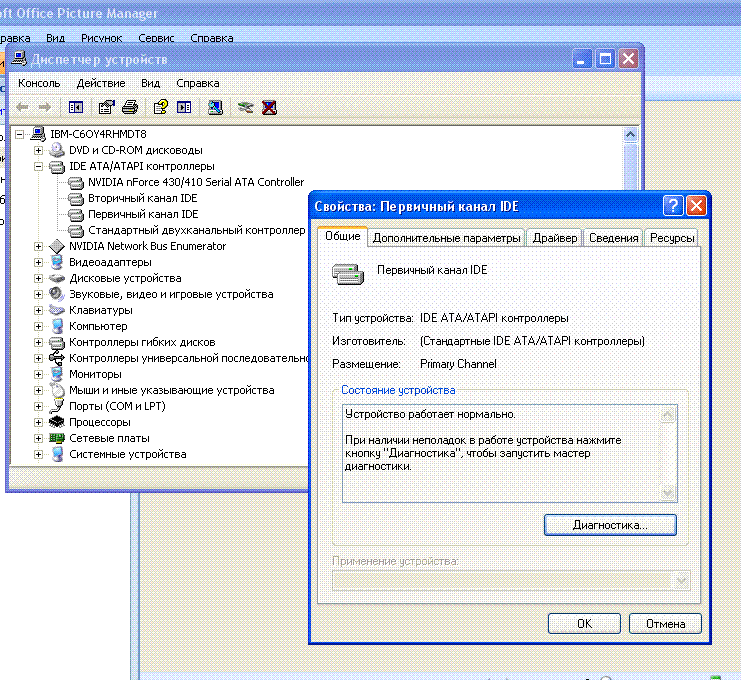Click the Звуковые, видео и игровые устройства icon

tap(57, 294)
